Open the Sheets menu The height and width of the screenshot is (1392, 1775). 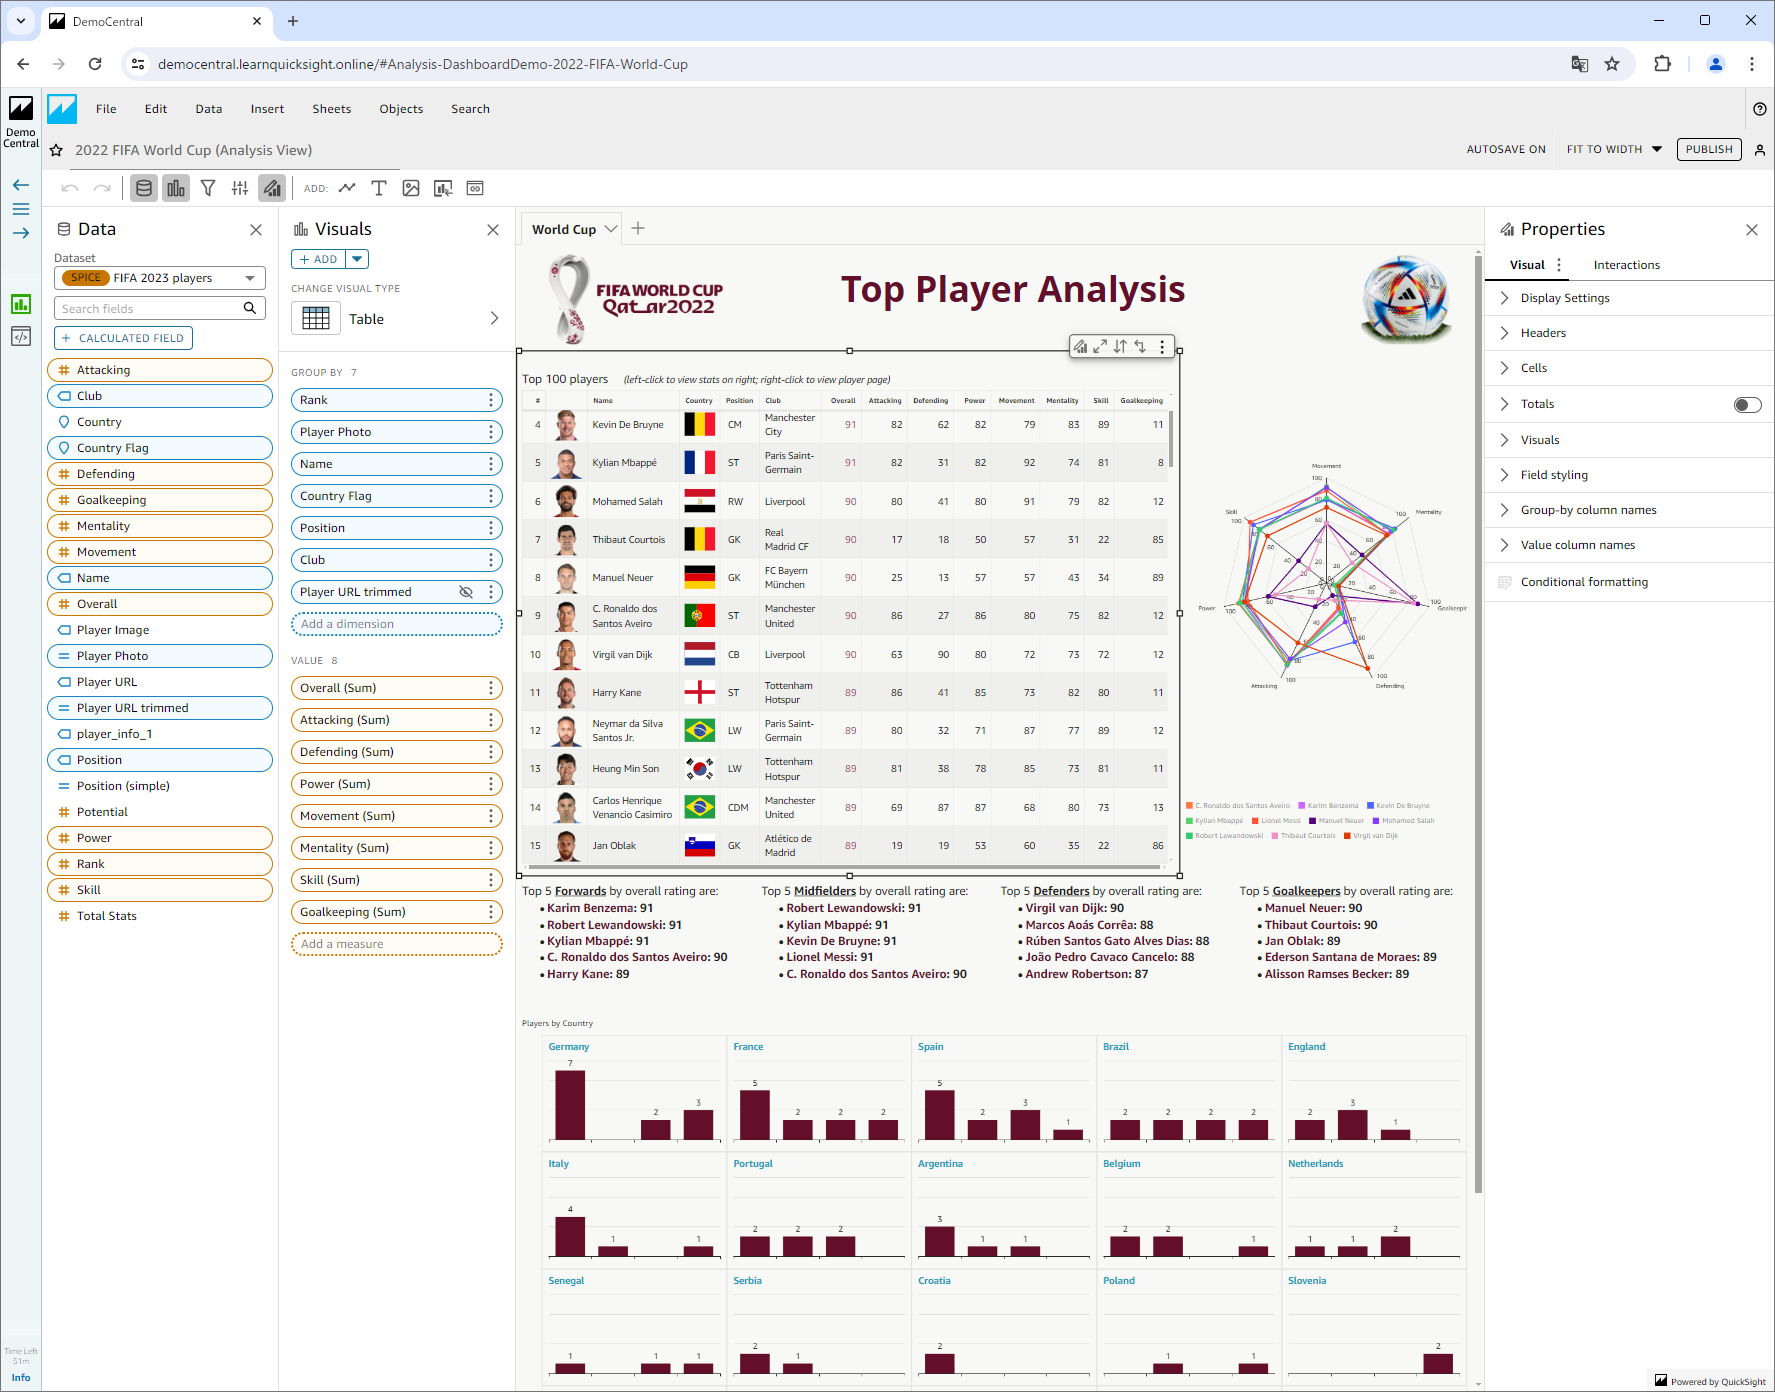pos(331,109)
